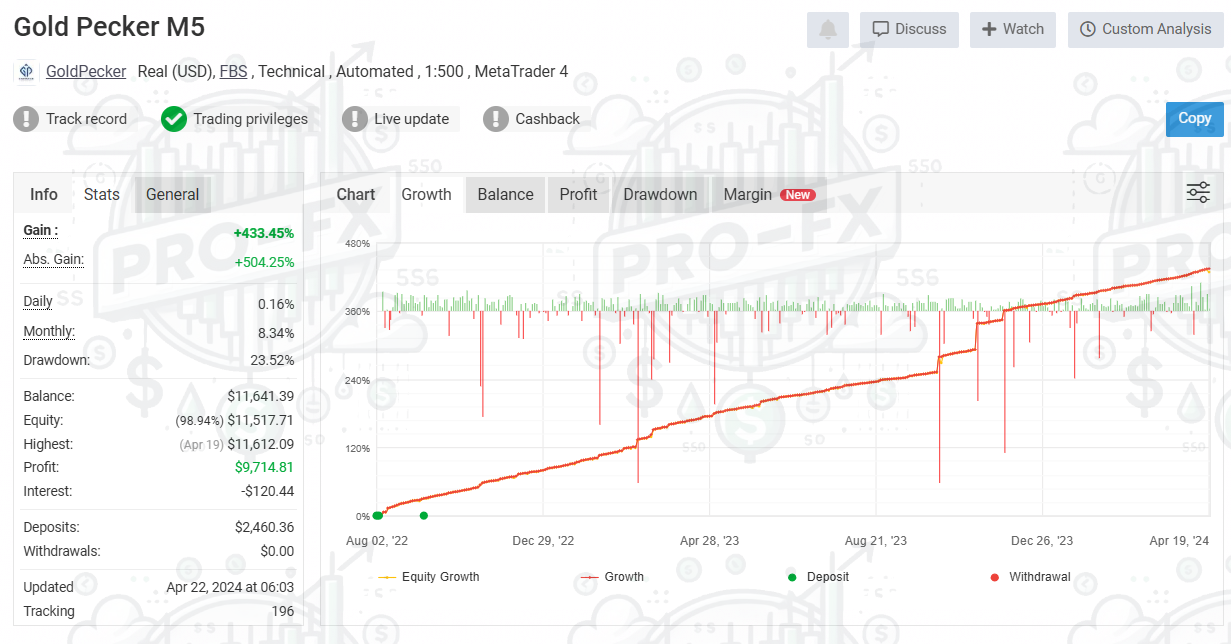The height and width of the screenshot is (644, 1231).
Task: Select the Growth chart tab
Action: point(427,195)
